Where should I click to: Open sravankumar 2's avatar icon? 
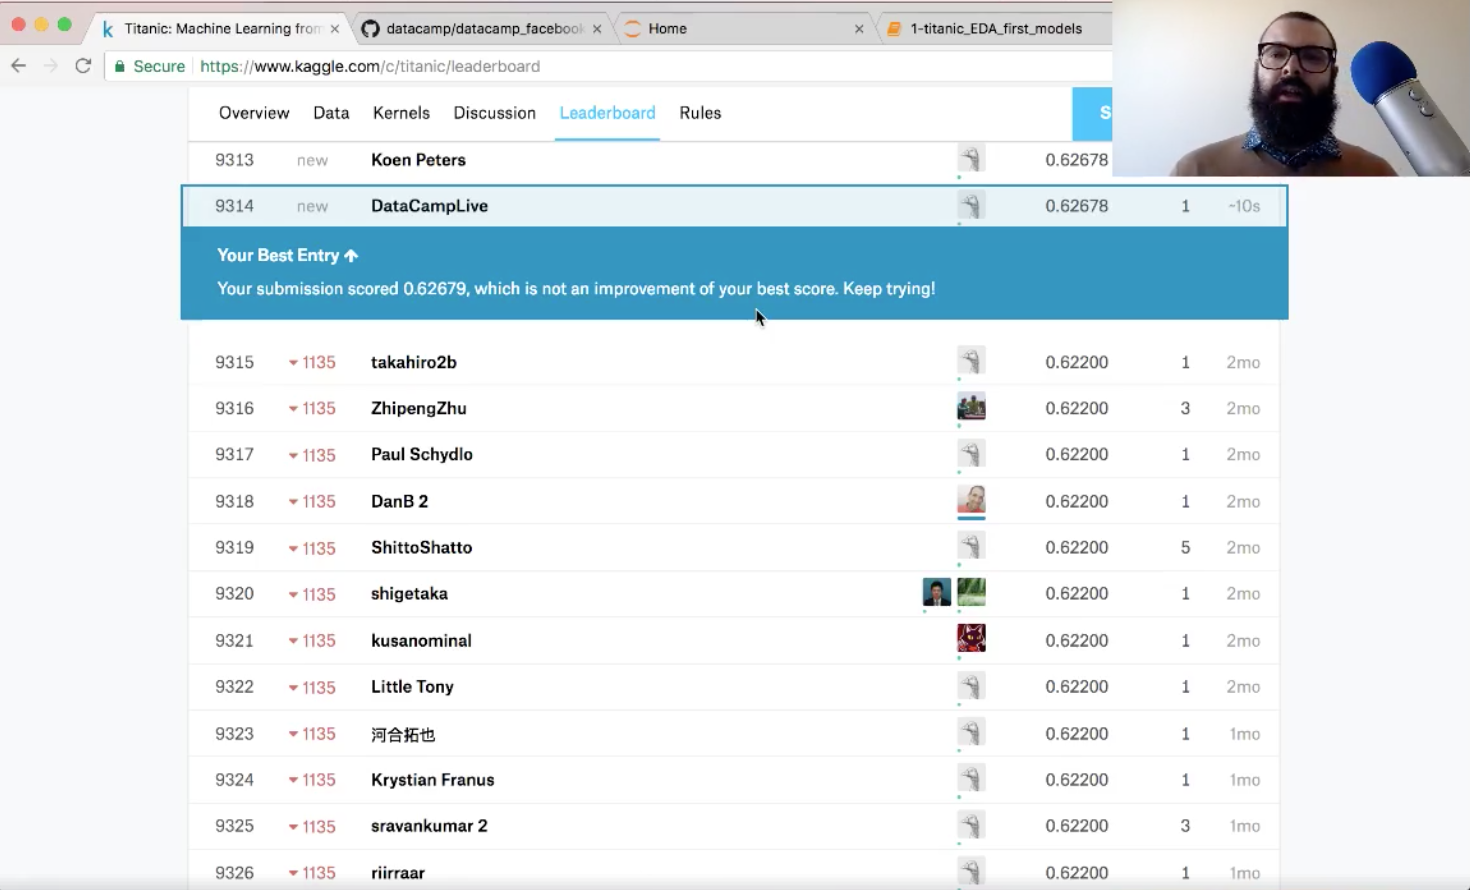click(x=971, y=825)
